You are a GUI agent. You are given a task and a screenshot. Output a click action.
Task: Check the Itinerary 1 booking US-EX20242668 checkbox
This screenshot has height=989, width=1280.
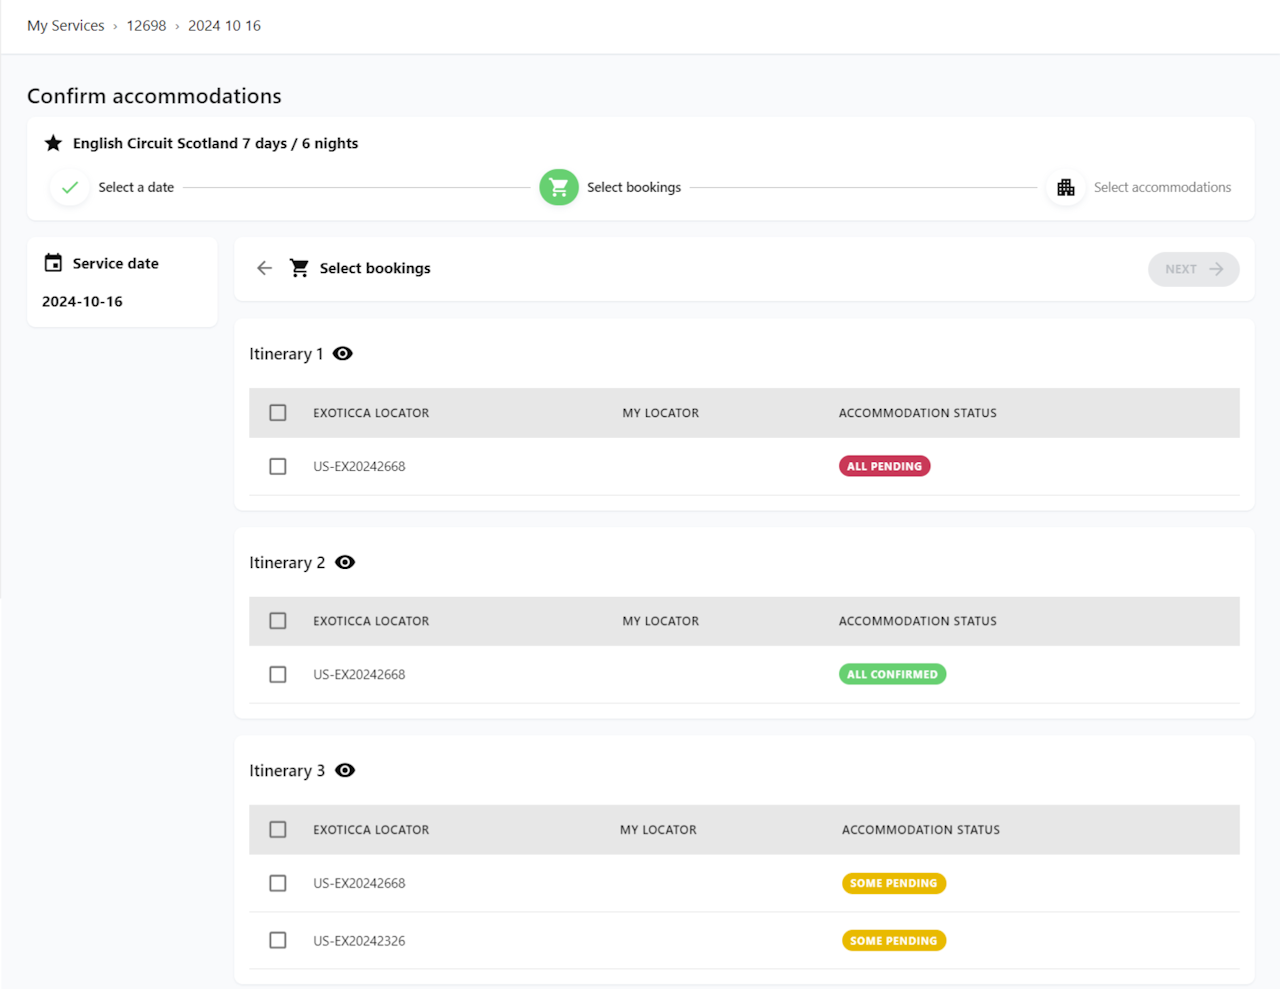(x=278, y=466)
